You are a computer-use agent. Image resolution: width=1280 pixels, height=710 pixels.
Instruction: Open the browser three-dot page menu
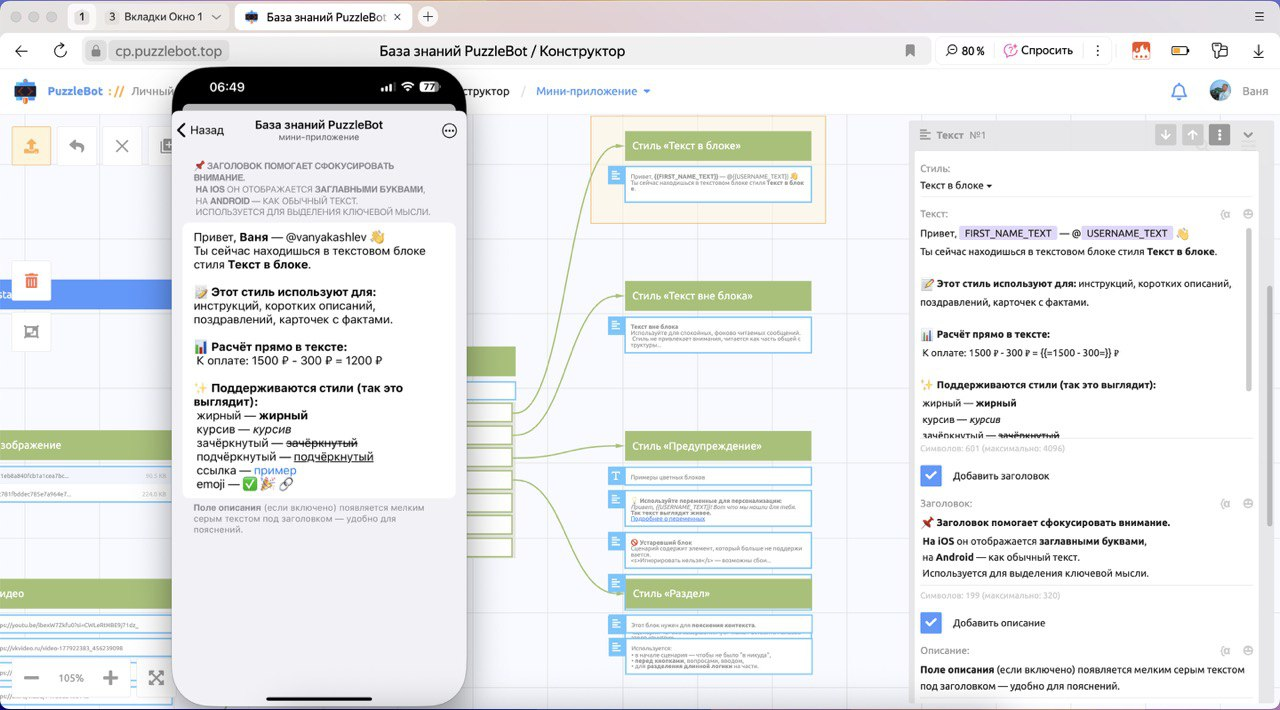1098,51
